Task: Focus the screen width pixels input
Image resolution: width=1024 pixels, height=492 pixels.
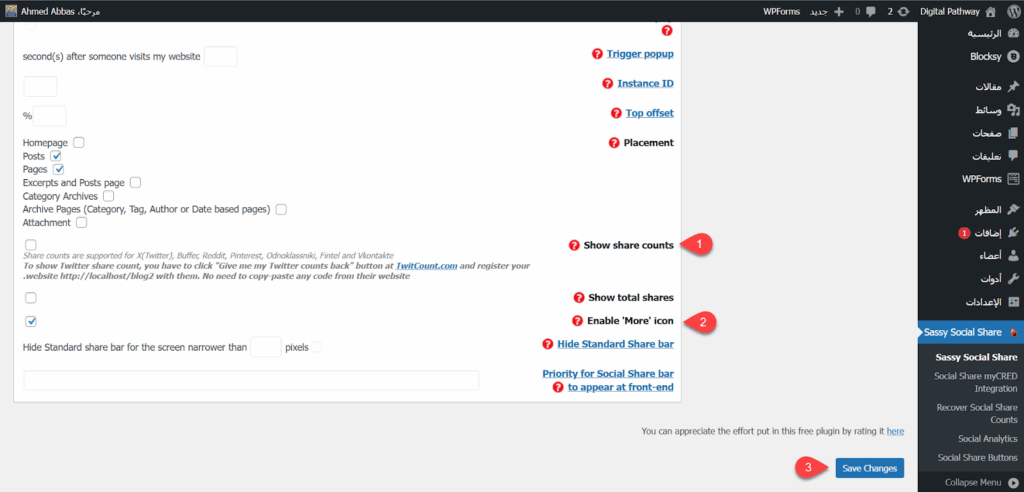Action: tap(266, 347)
